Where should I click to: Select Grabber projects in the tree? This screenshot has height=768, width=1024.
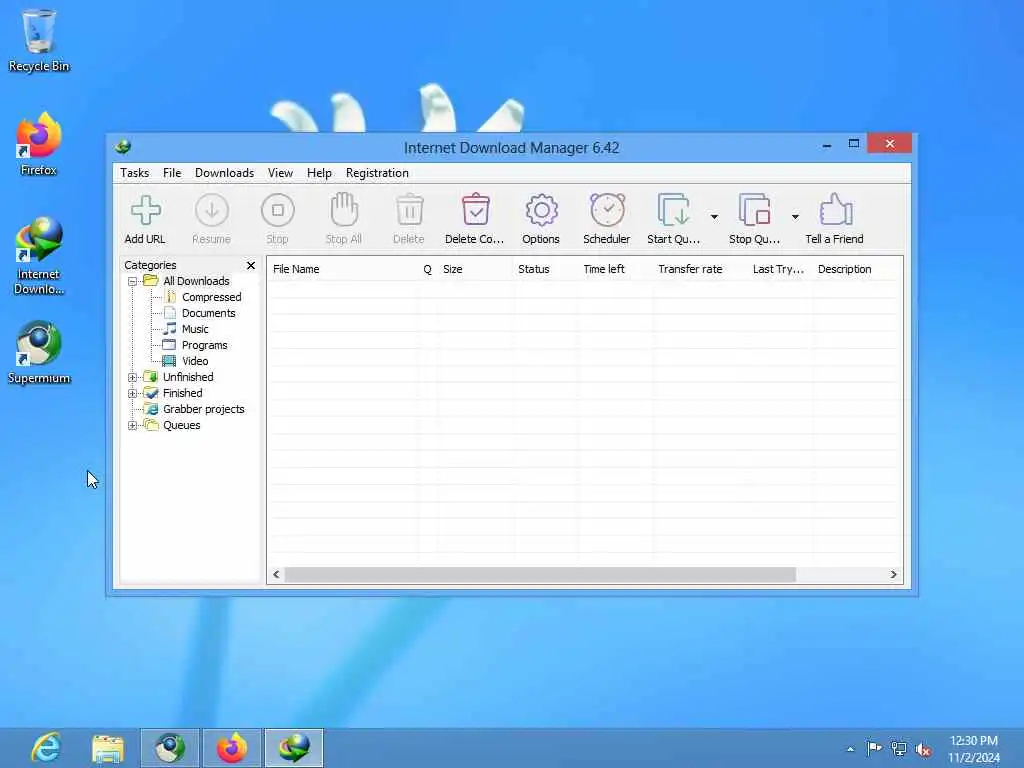click(x=203, y=409)
